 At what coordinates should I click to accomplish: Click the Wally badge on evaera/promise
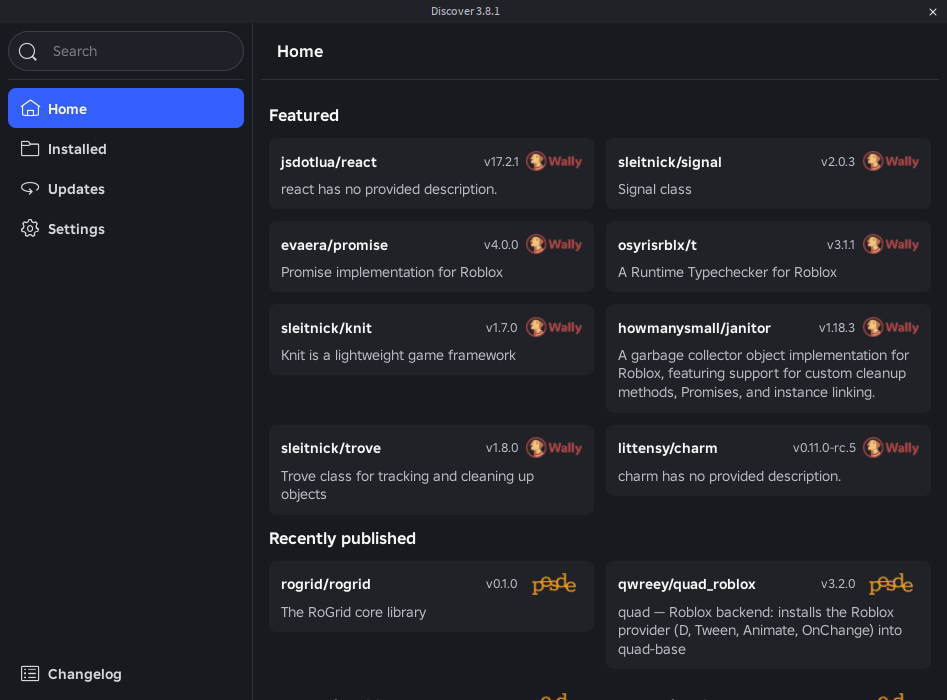click(x=554, y=244)
